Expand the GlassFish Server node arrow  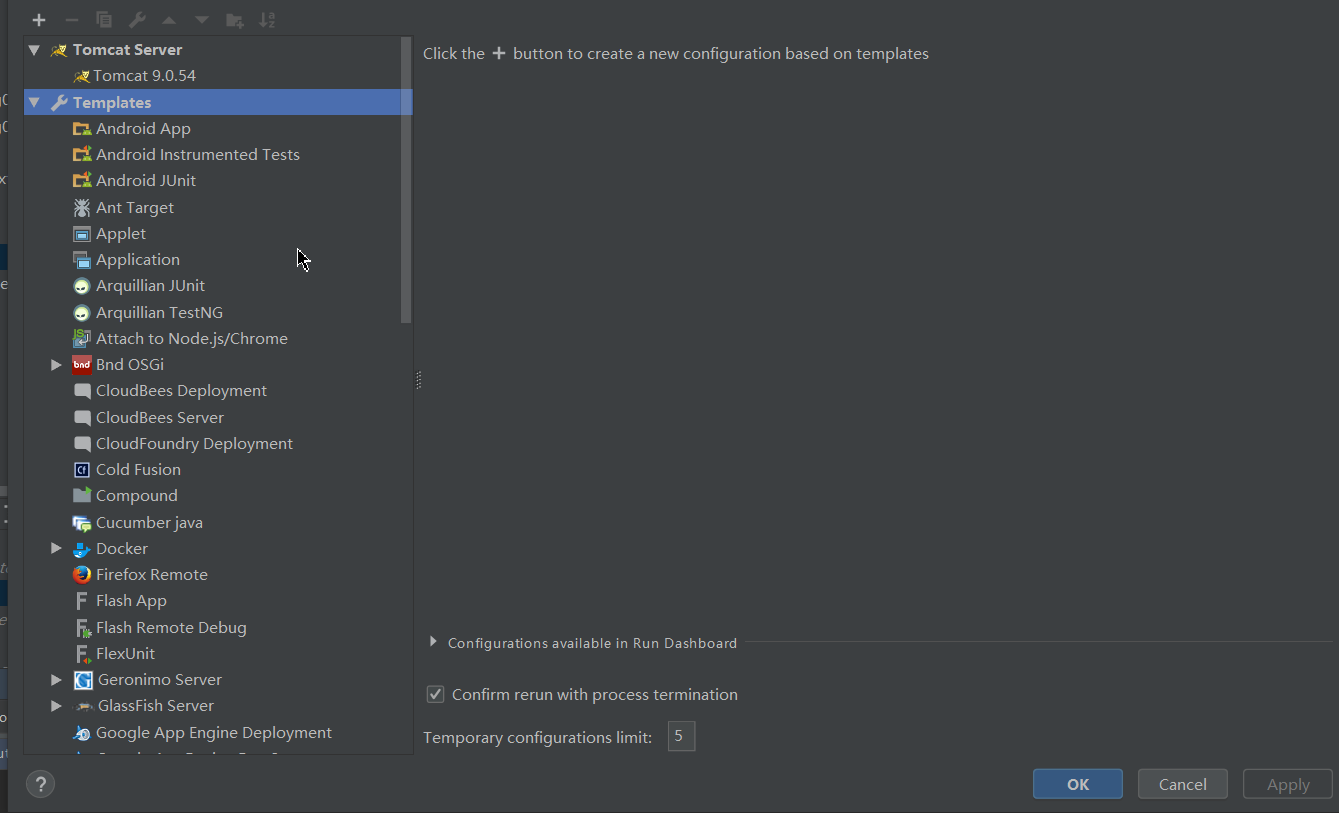57,706
